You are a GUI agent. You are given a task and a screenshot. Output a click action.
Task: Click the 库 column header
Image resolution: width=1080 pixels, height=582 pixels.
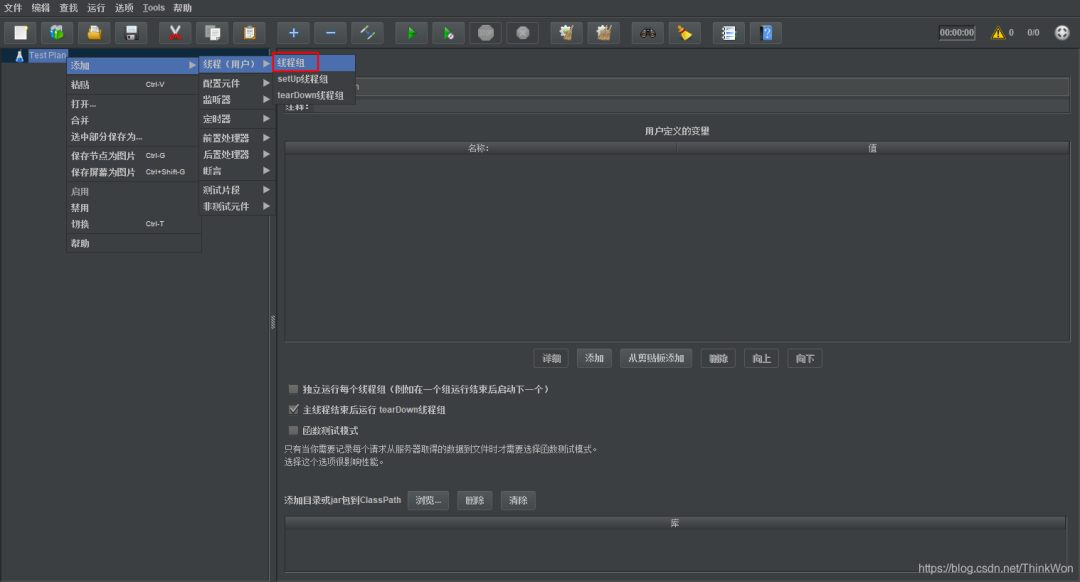tap(676, 523)
